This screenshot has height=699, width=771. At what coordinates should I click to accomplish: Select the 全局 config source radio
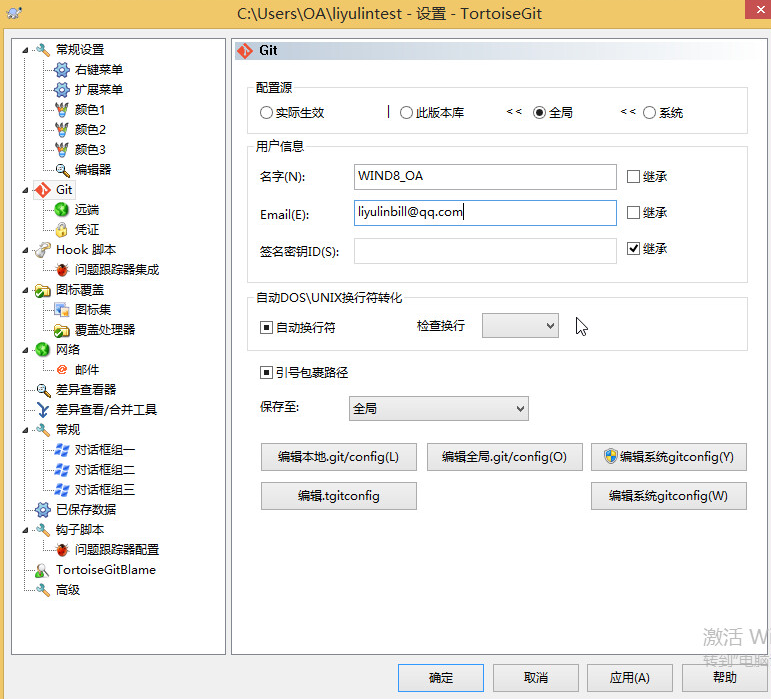tap(539, 113)
